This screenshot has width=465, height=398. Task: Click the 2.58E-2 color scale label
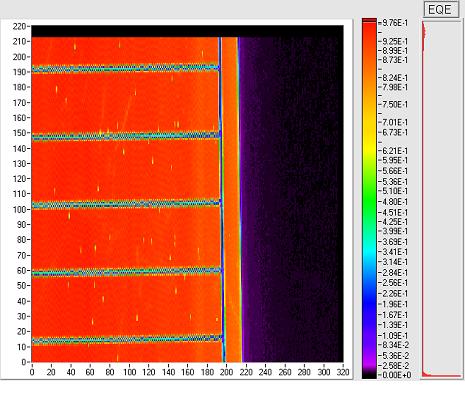click(395, 366)
